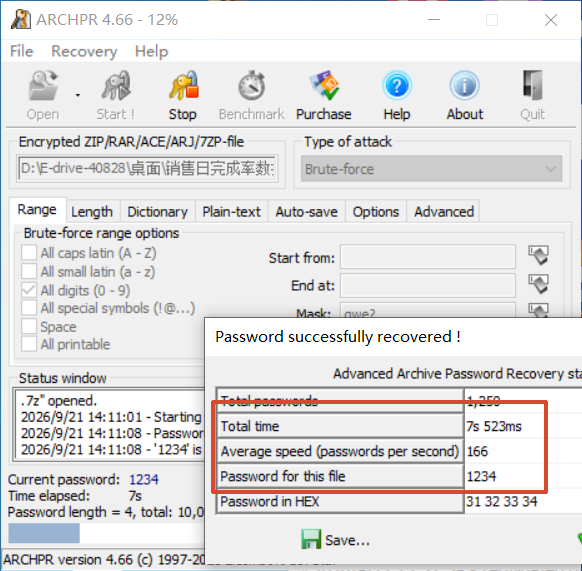Toggle All special symbols checkbox
Image resolution: width=582 pixels, height=571 pixels.
point(29,308)
